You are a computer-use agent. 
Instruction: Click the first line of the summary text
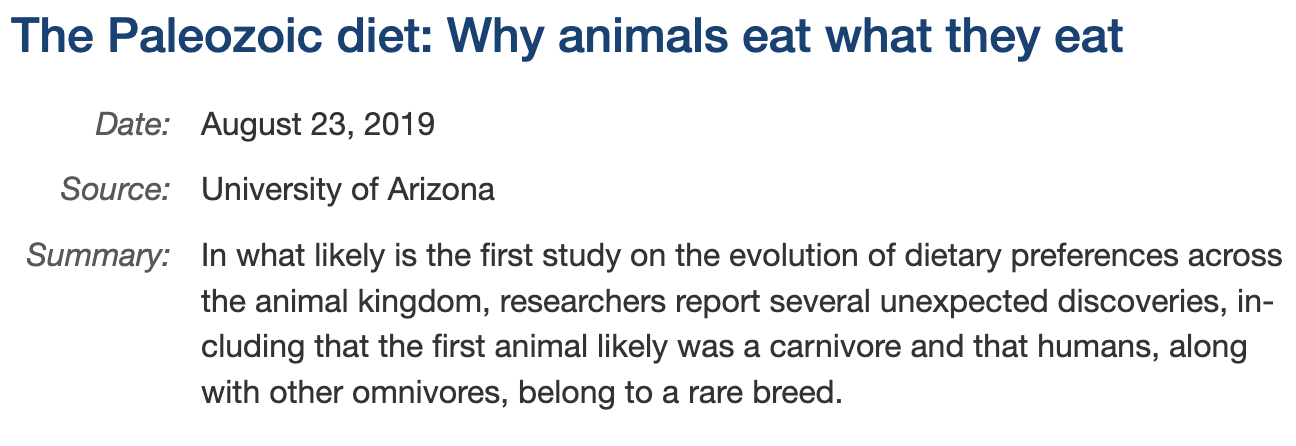tap(742, 256)
